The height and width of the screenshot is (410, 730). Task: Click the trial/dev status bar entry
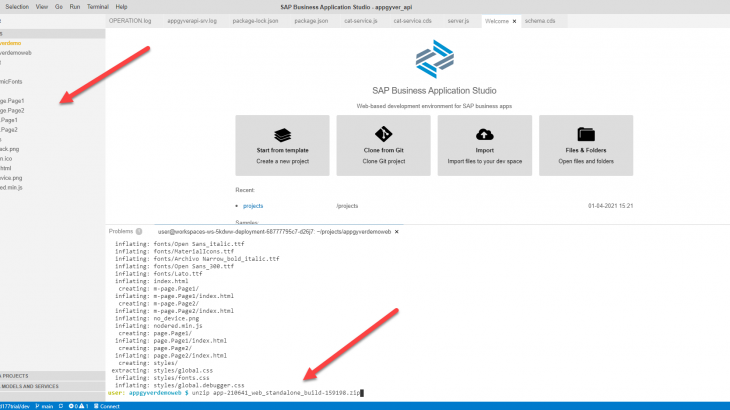click(x=14, y=406)
